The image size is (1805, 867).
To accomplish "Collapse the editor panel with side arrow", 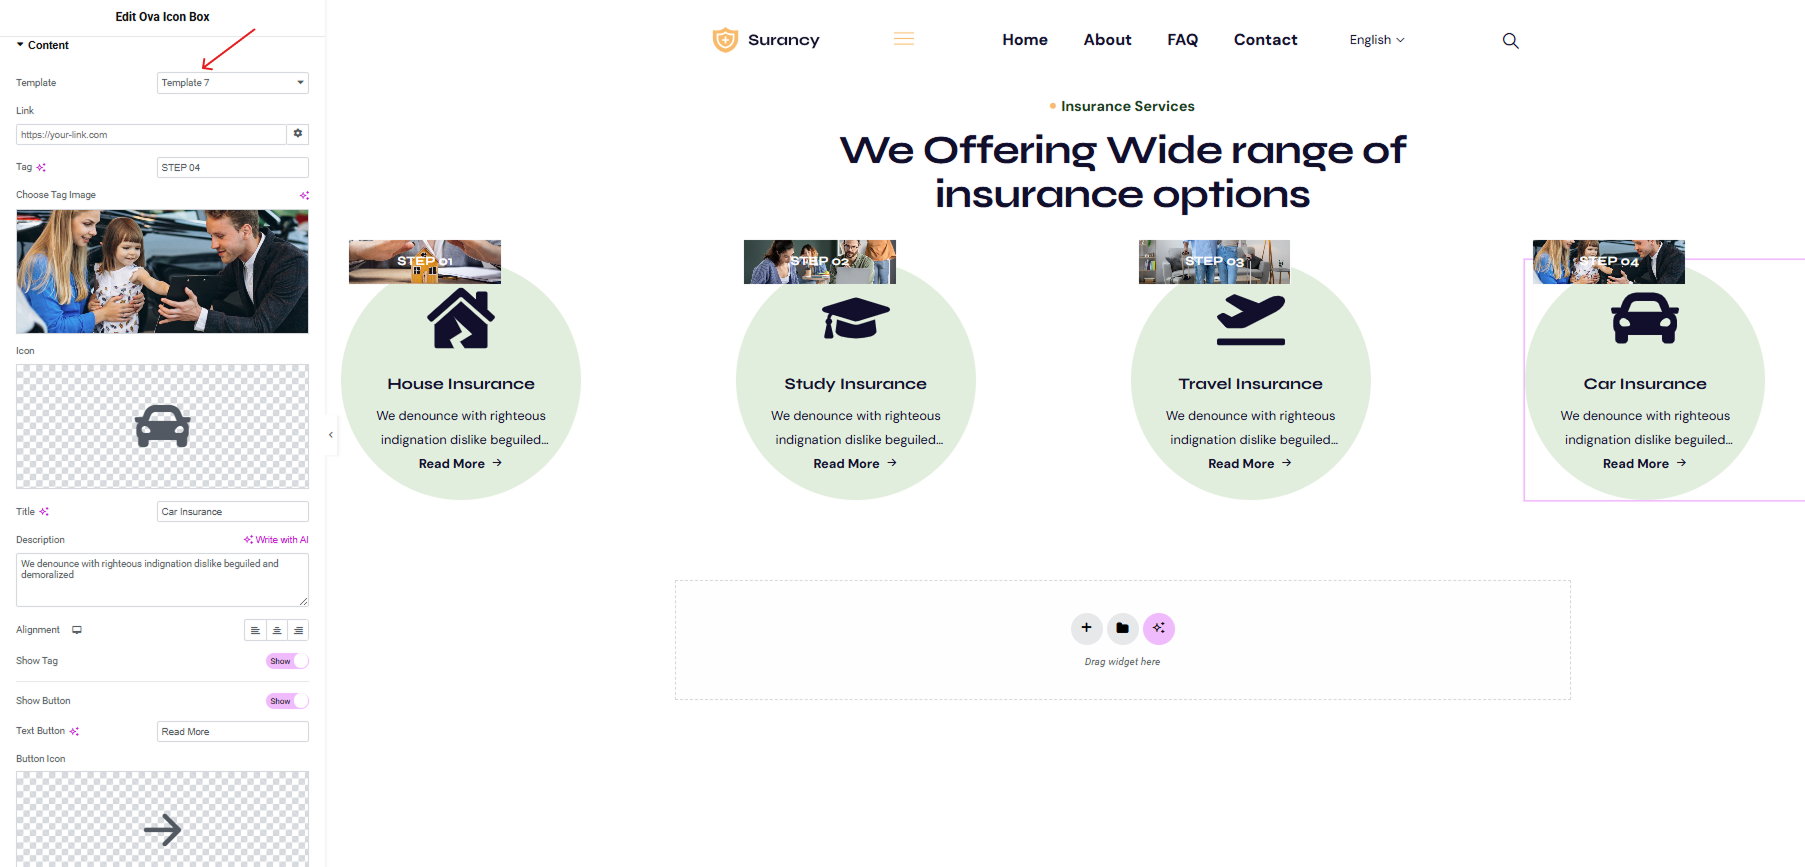I will click(x=331, y=435).
